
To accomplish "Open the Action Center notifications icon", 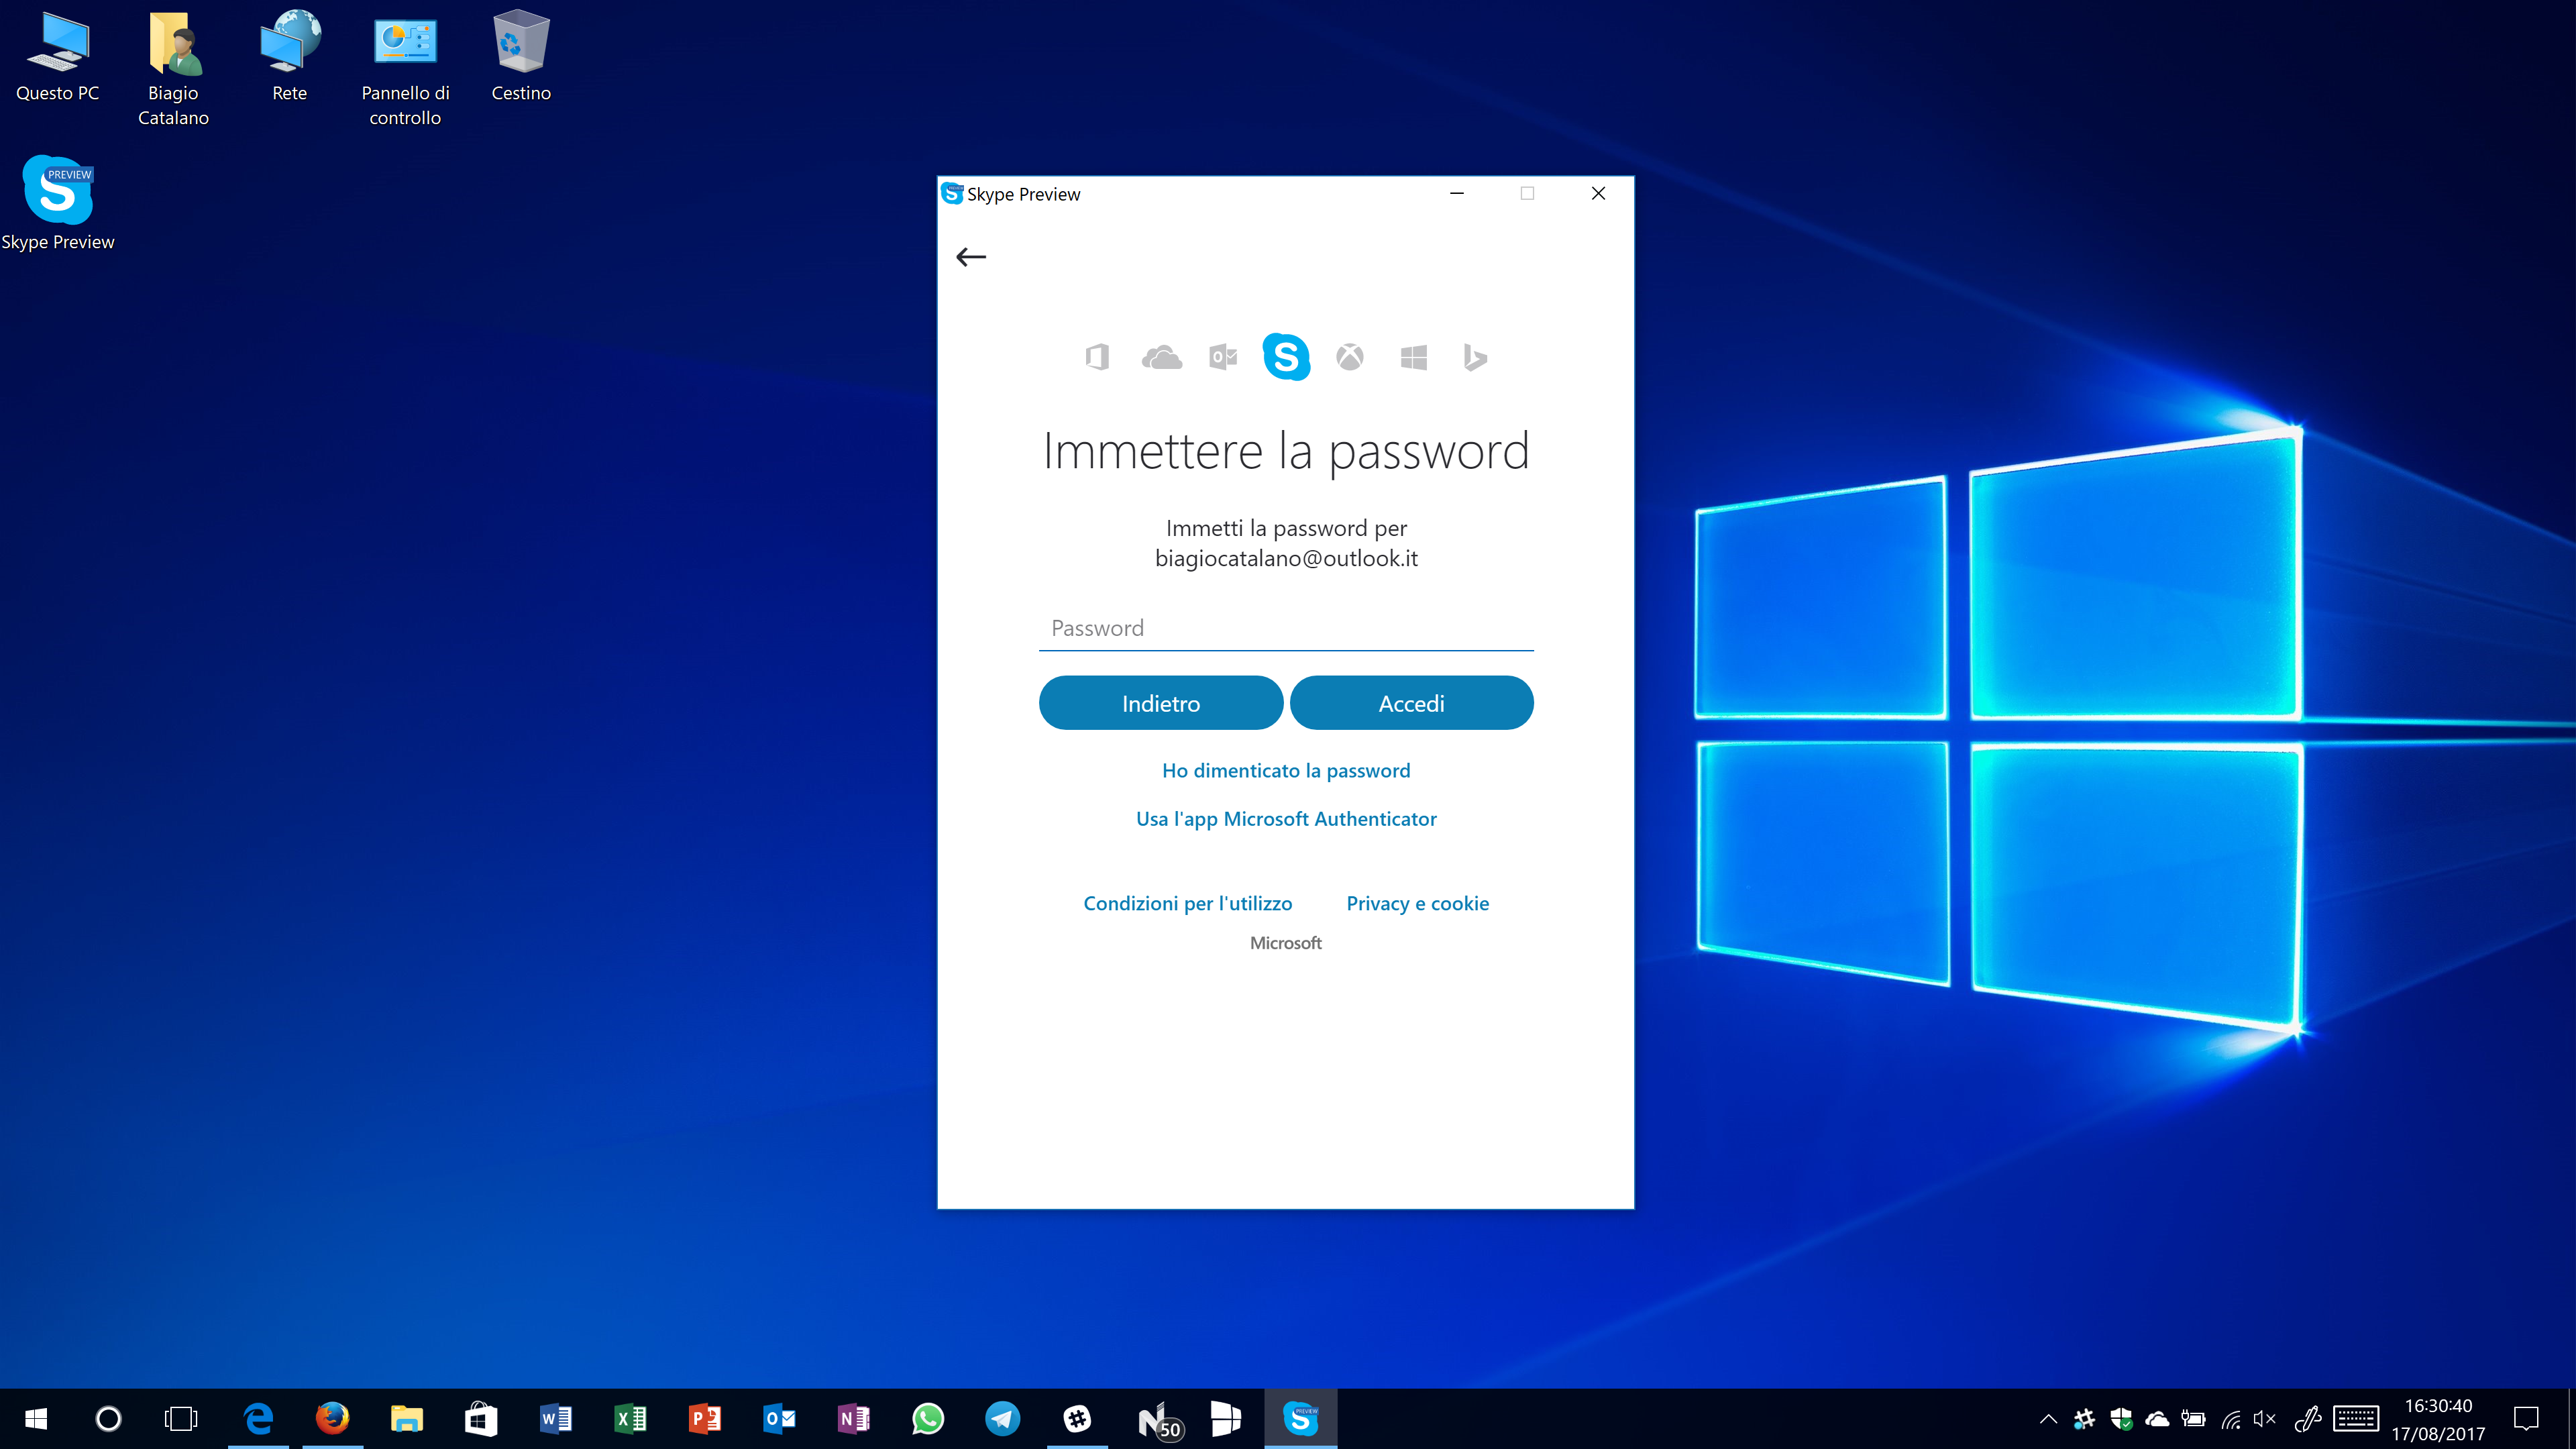I will click(2526, 1418).
